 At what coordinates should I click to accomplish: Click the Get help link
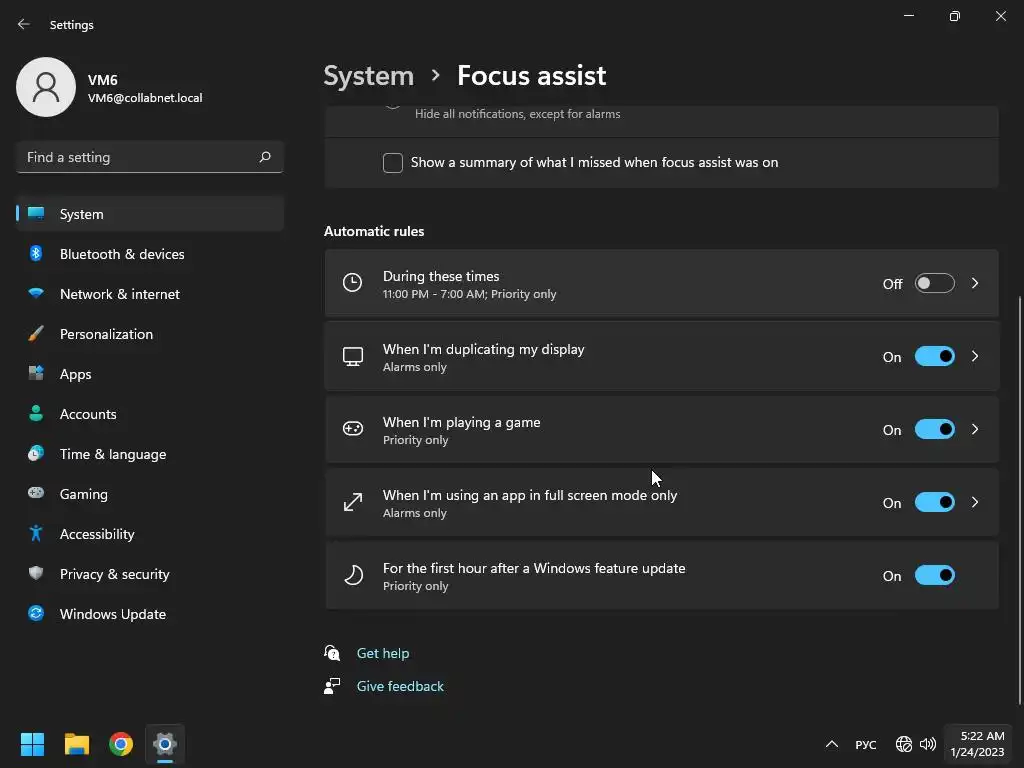tap(383, 653)
